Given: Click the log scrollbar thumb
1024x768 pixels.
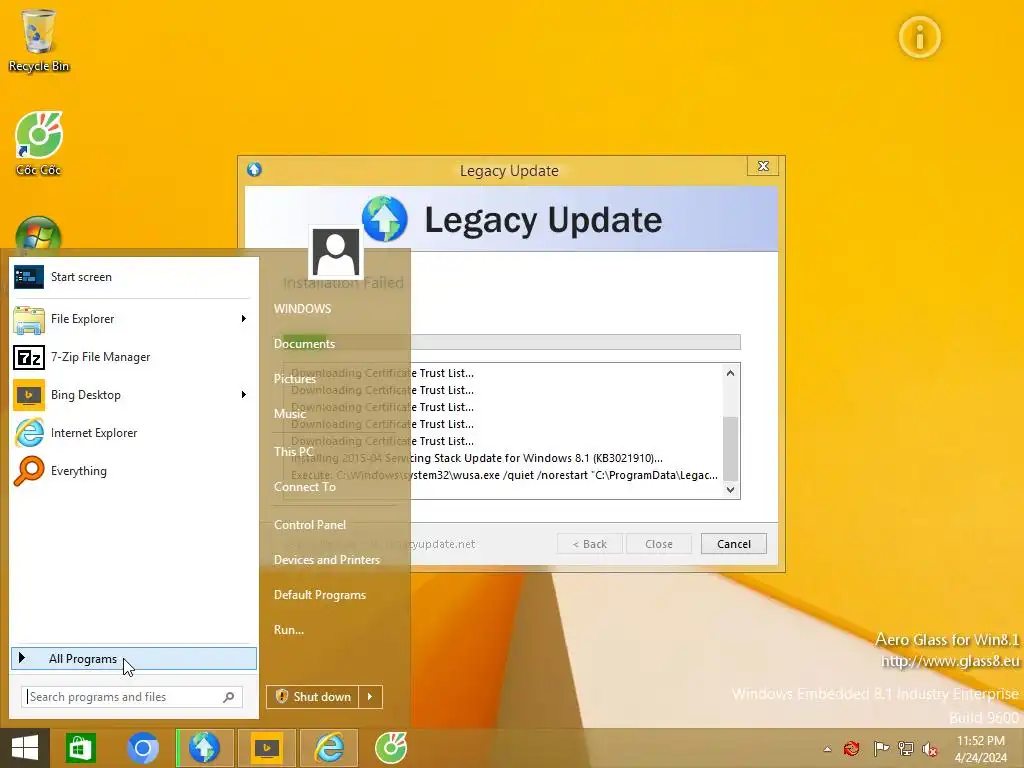Looking at the screenshot, I should coord(730,449).
